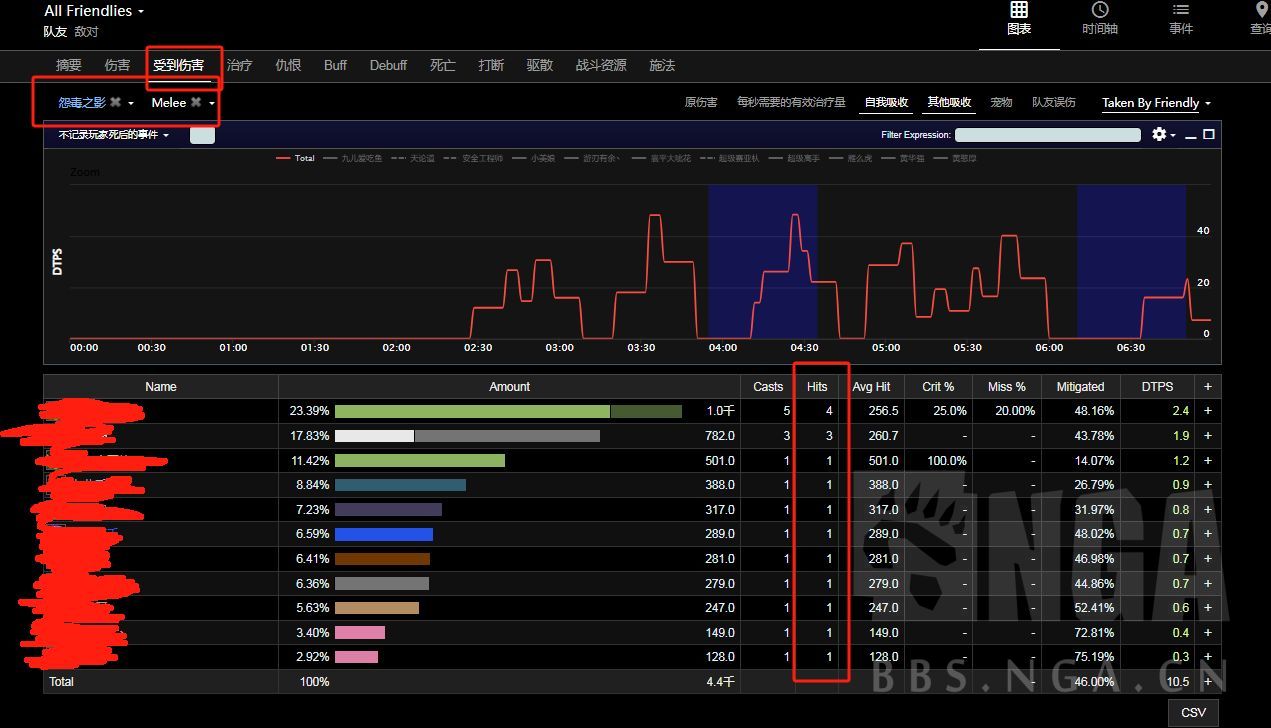Switch to the 时间轴 timeline view
The width and height of the screenshot is (1271, 728).
click(x=1099, y=18)
